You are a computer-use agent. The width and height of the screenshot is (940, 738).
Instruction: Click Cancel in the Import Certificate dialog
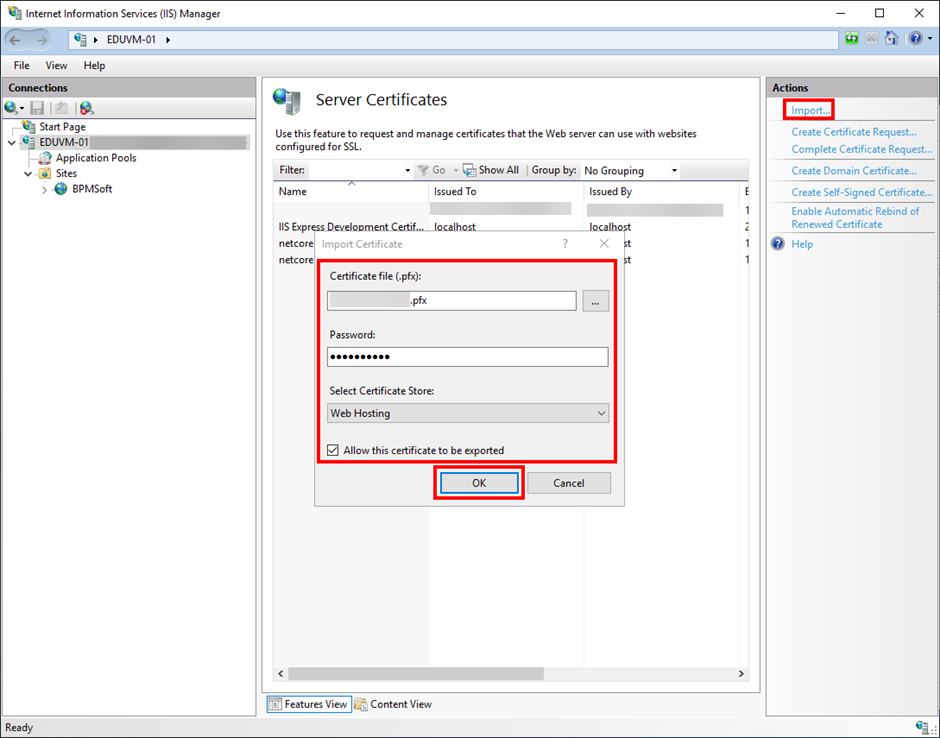(x=569, y=483)
